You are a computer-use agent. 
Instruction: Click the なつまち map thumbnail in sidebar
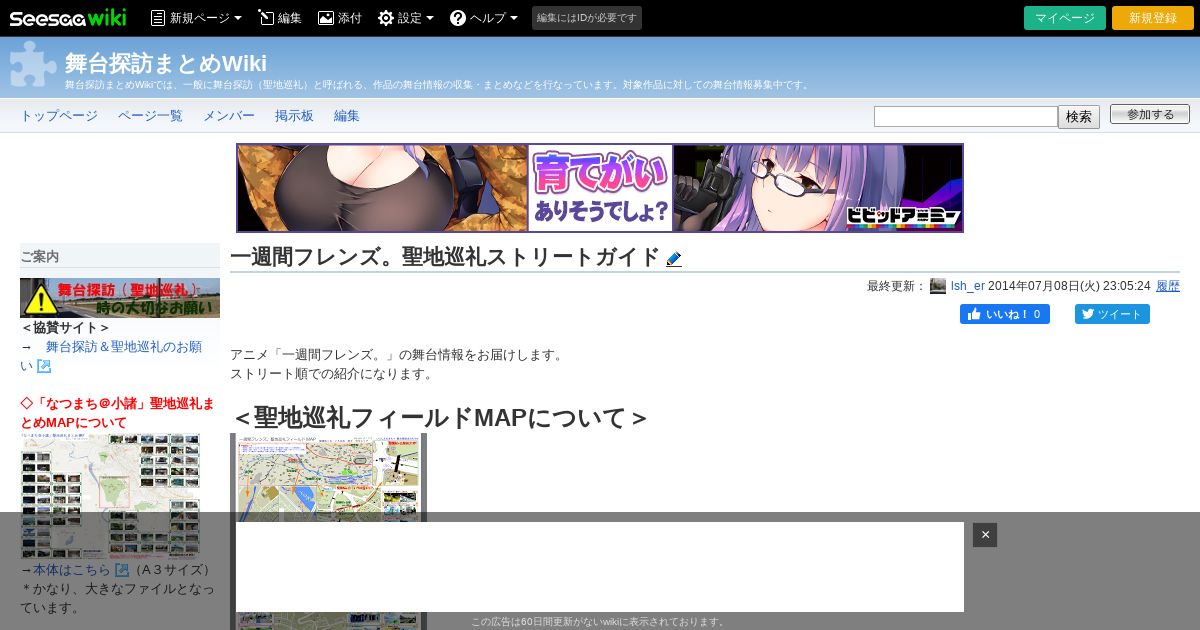point(110,496)
